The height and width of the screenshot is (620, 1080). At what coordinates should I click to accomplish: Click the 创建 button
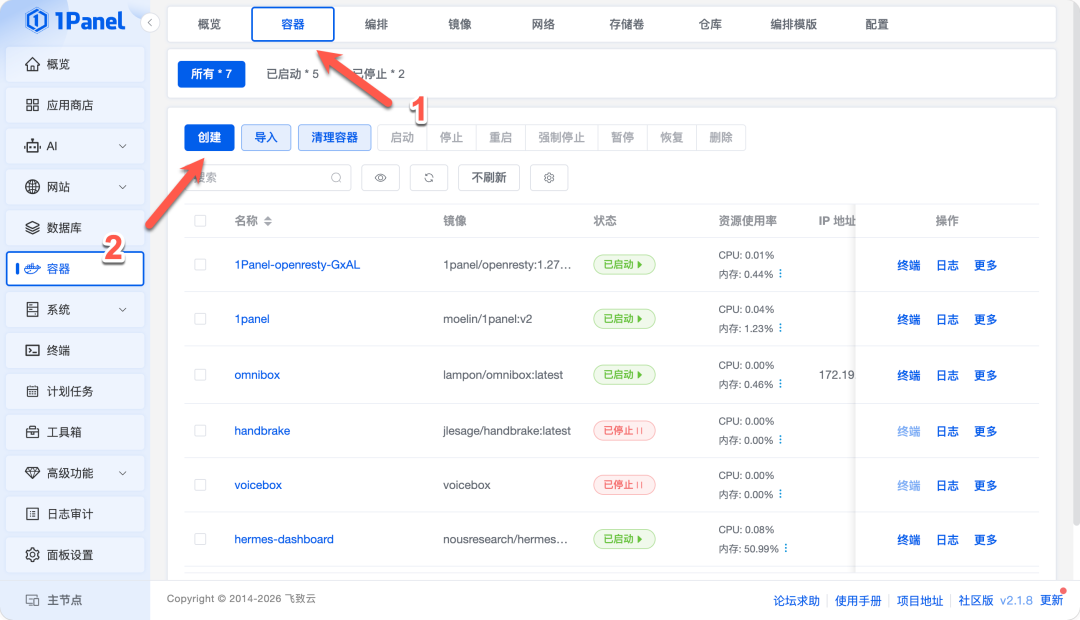[x=209, y=138]
